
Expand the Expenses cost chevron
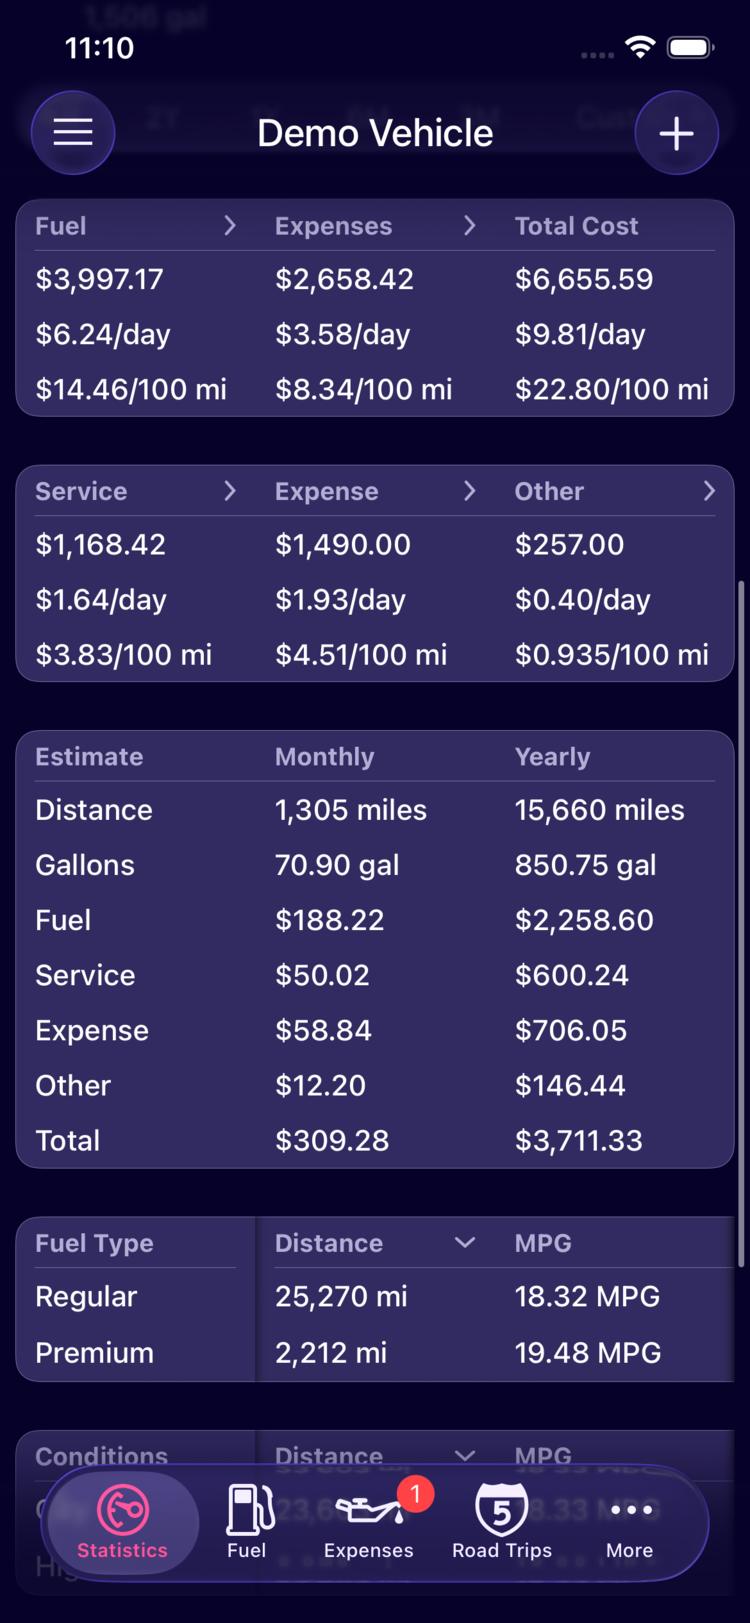coord(469,226)
